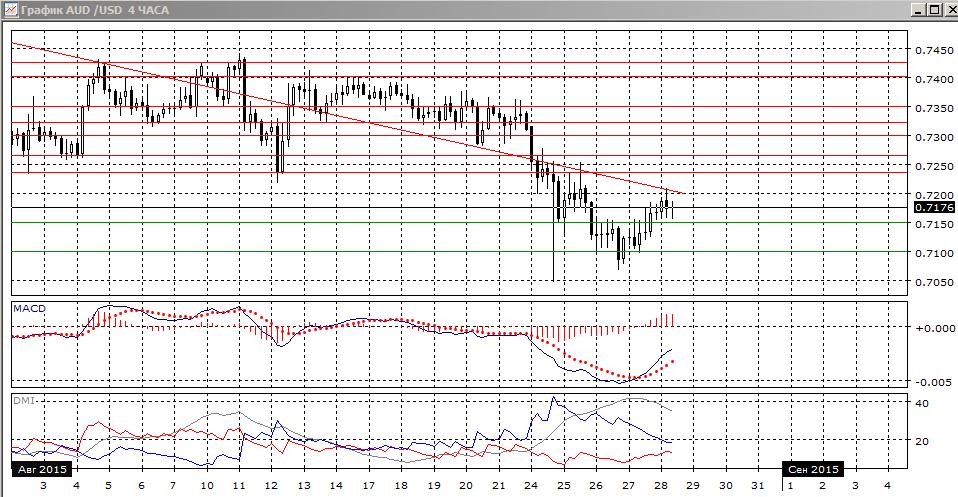The height and width of the screenshot is (497, 958).
Task: Click the chart icon in title bar
Action: click(x=10, y=10)
